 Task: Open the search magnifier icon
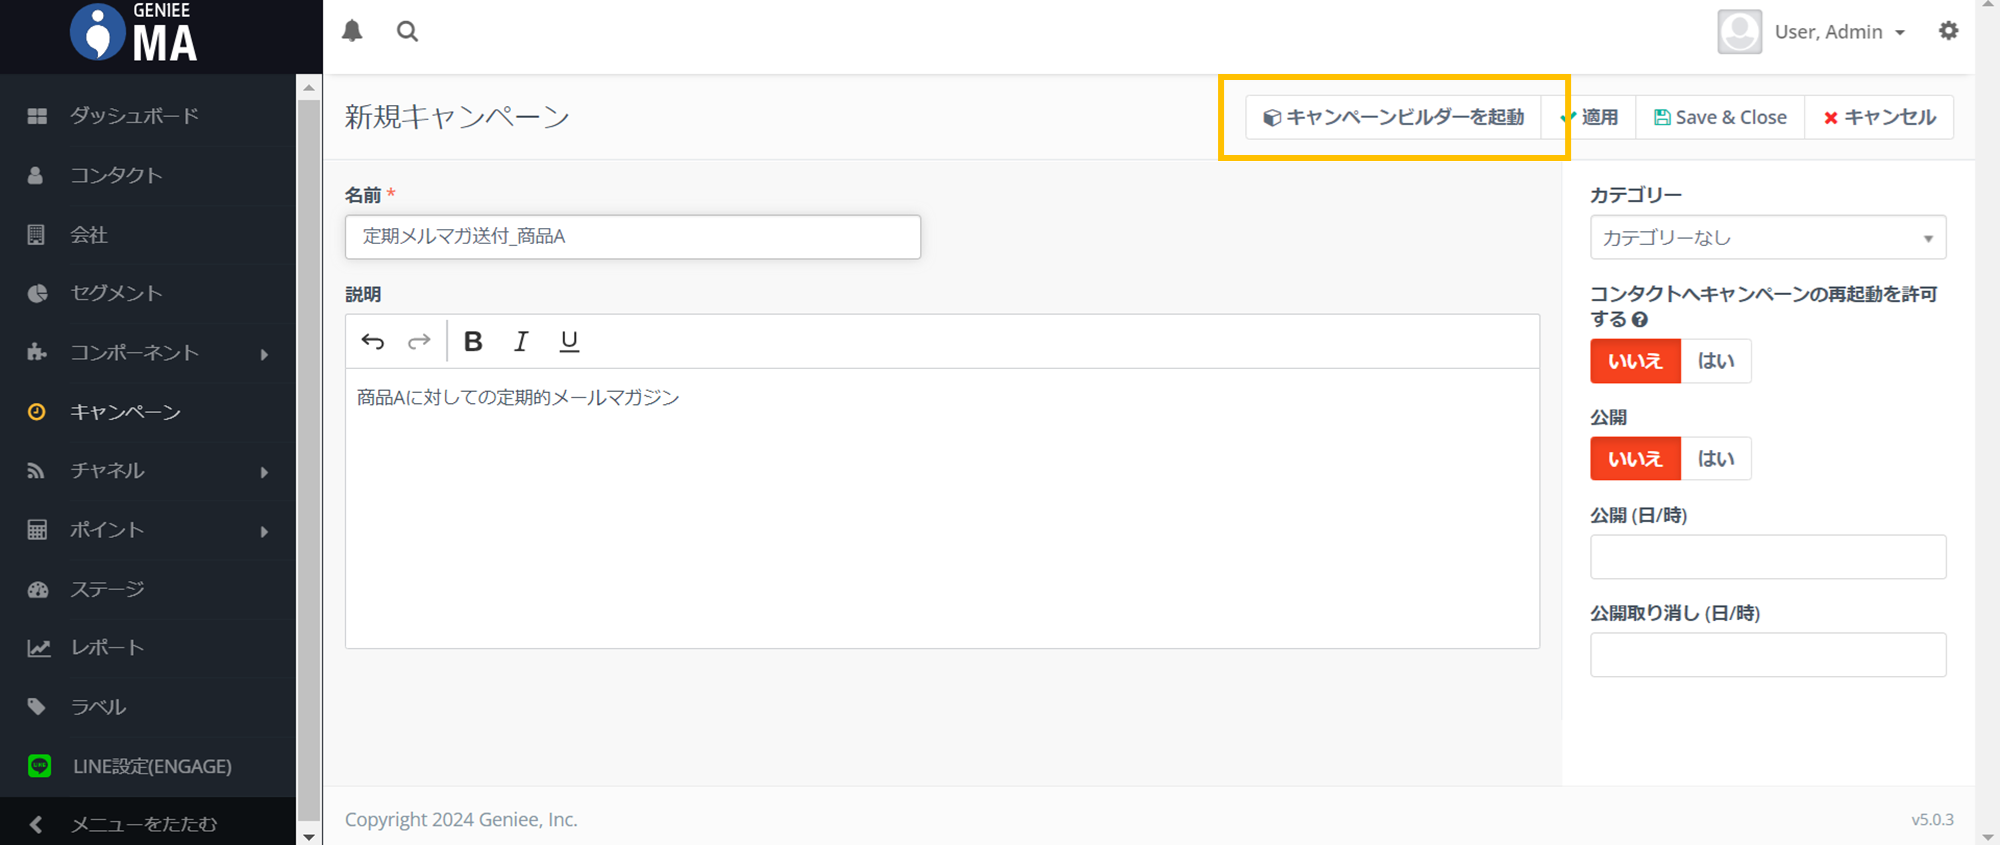point(407,31)
